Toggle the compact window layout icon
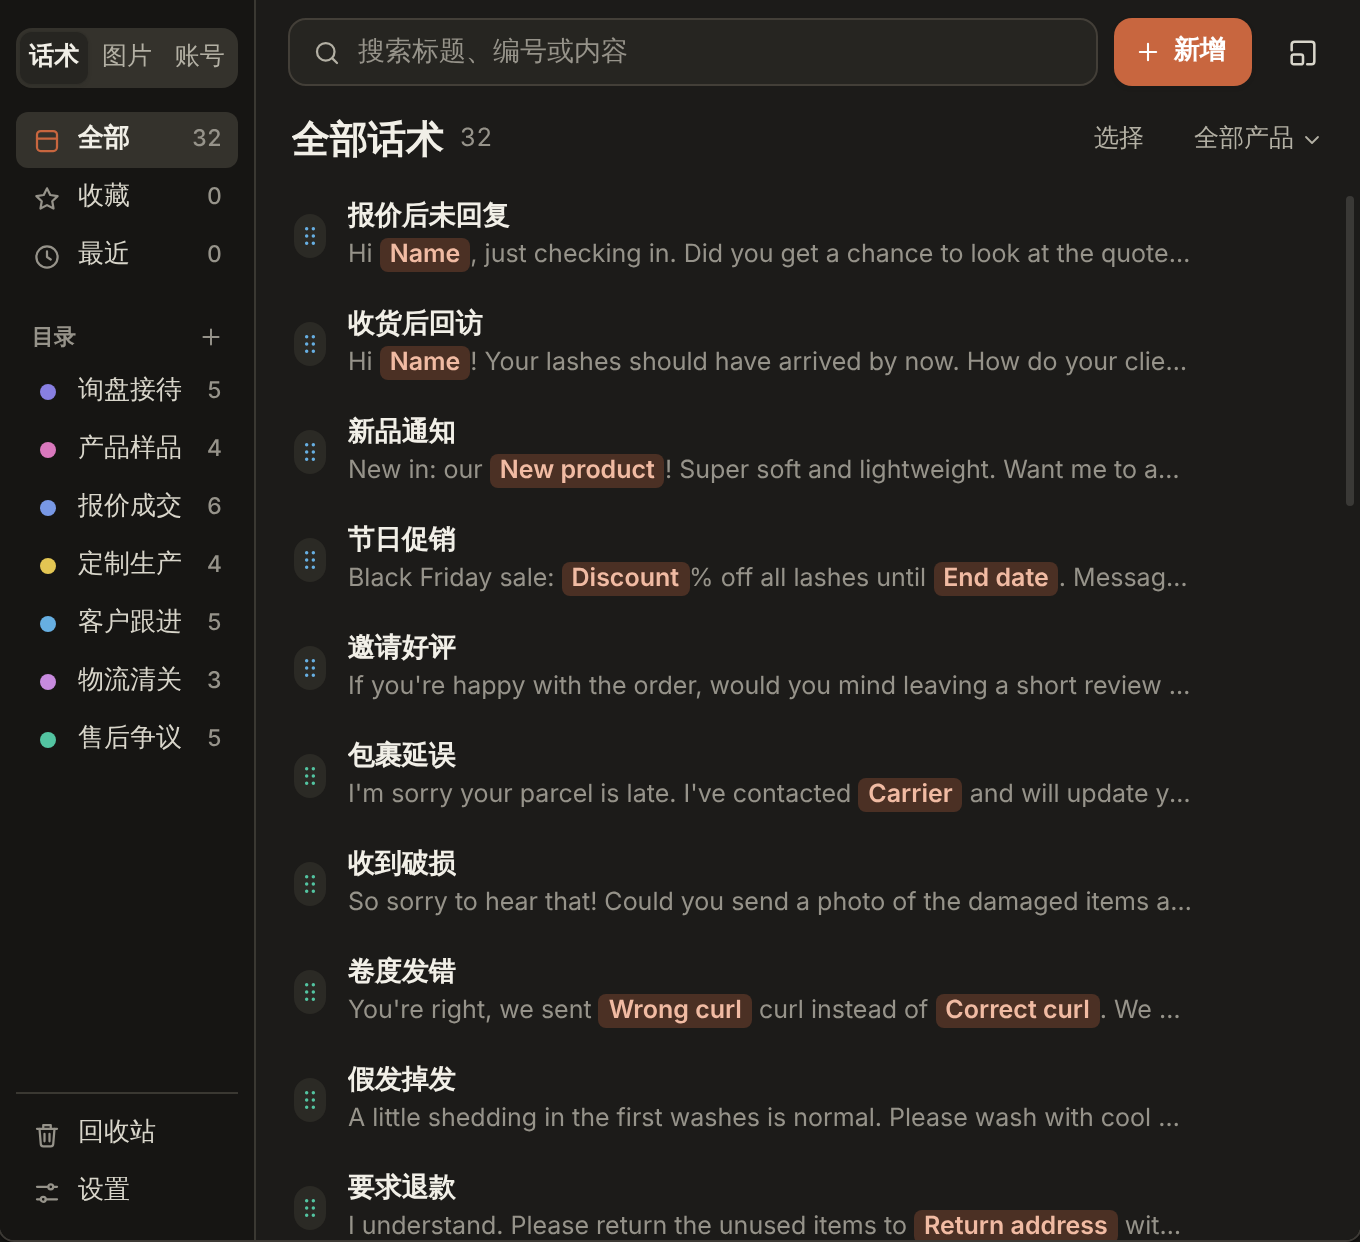1360x1242 pixels. coord(1302,53)
